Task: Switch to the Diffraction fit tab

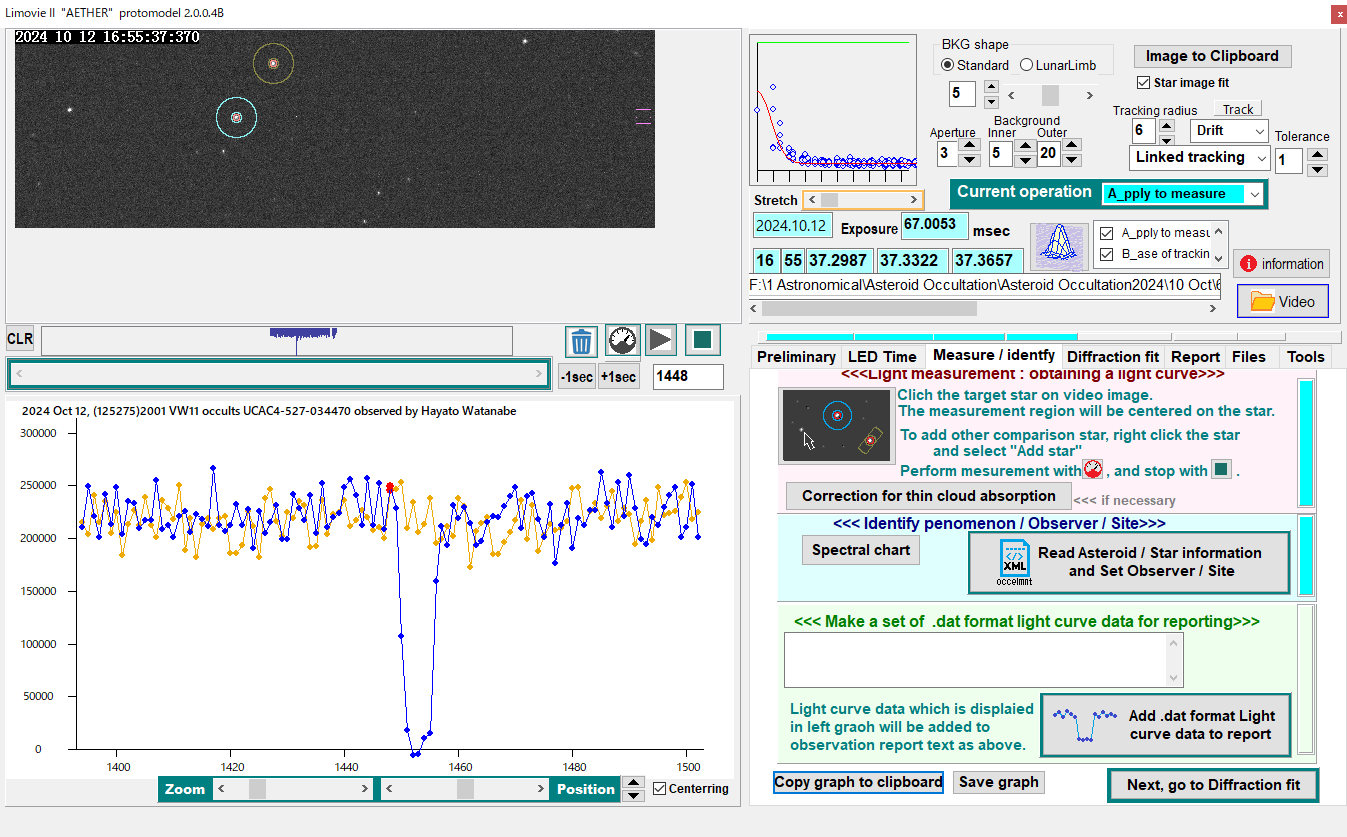Action: (1113, 357)
